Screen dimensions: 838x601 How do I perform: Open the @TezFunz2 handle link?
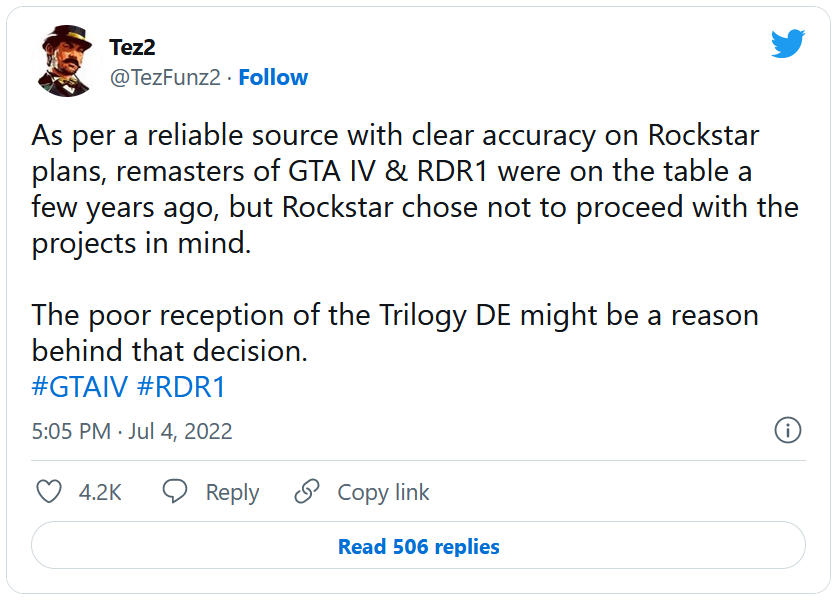coord(164,77)
